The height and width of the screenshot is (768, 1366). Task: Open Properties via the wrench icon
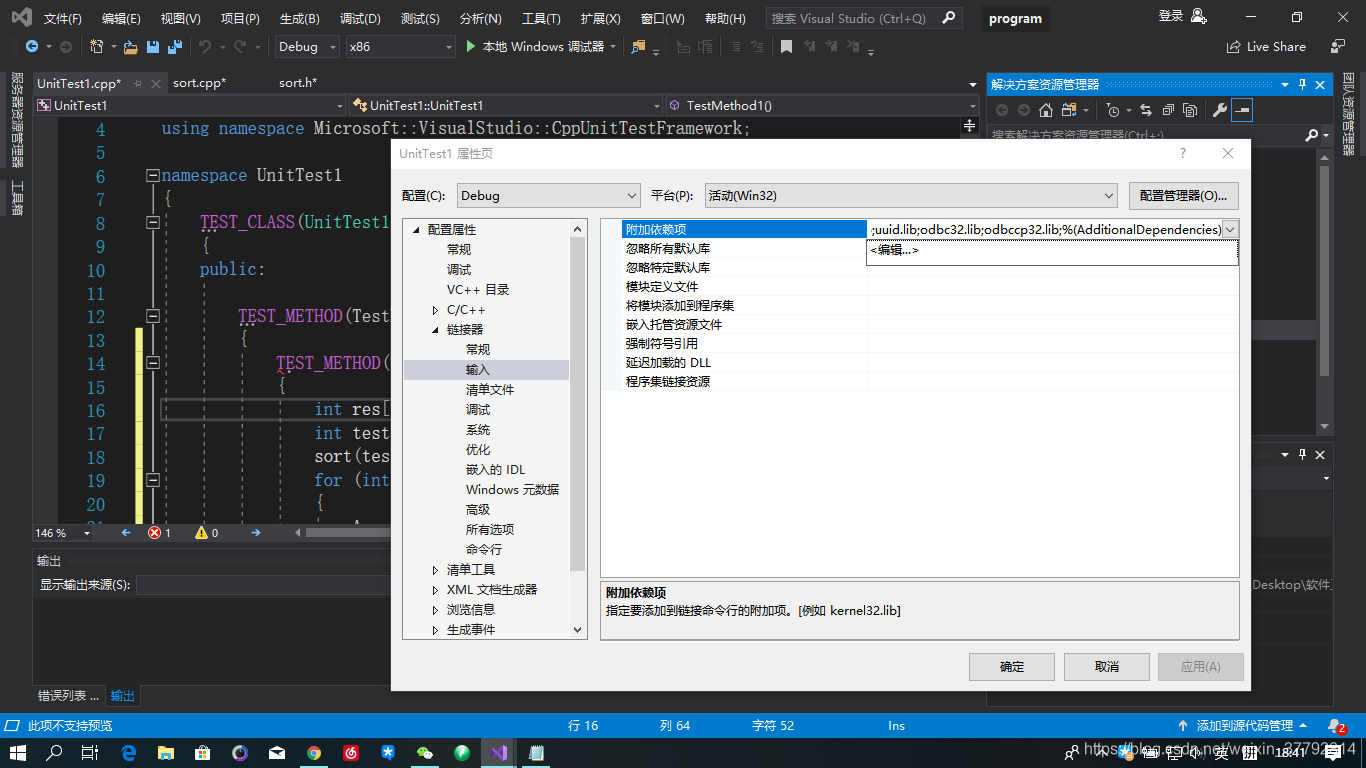(1221, 110)
